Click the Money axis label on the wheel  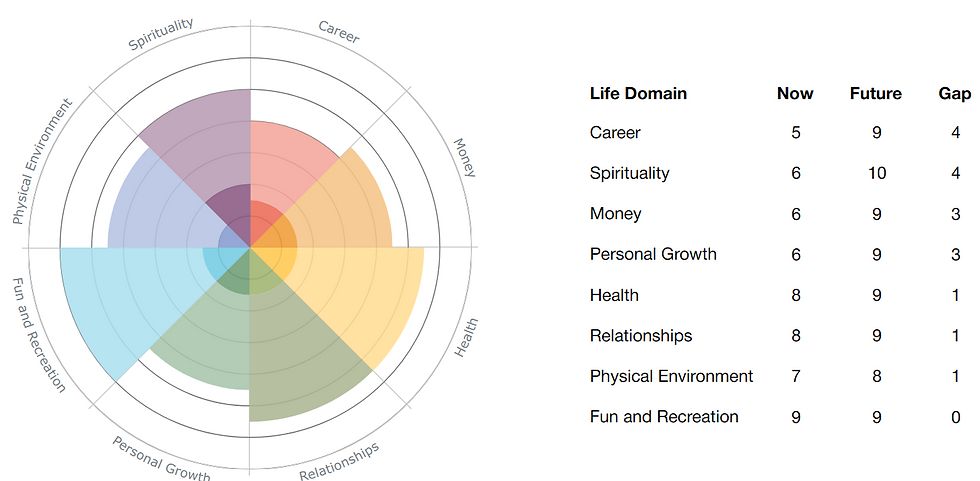[465, 158]
